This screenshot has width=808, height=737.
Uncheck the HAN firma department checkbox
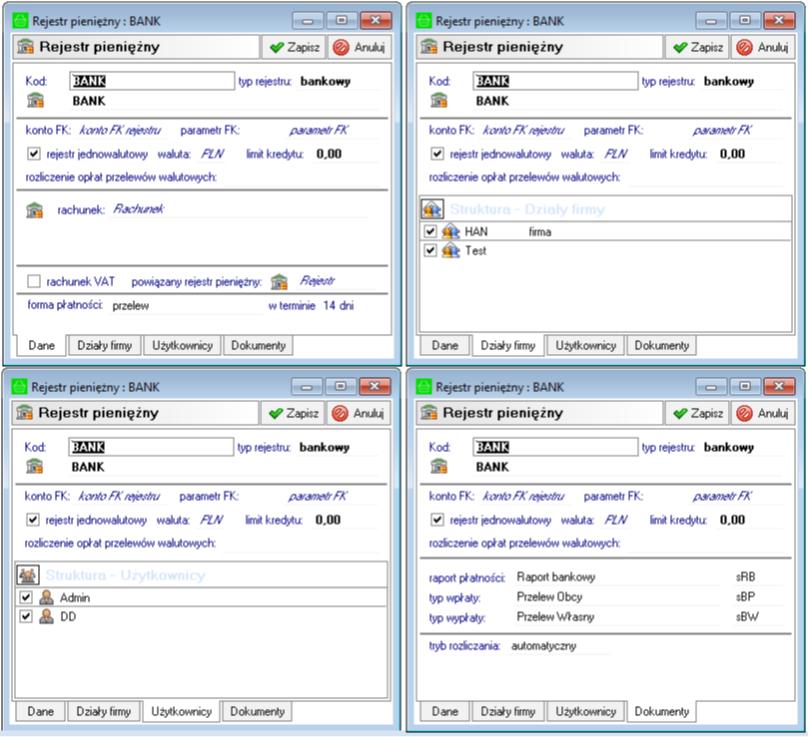[430, 232]
